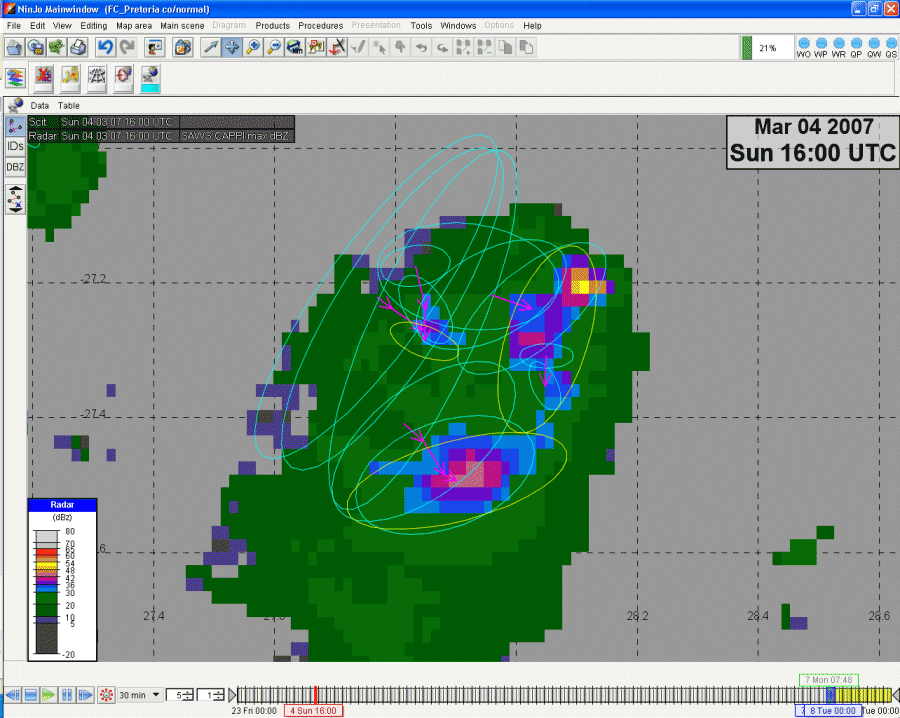This screenshot has height=718, width=900.
Task: Click the green map toolbar icon
Action: pyautogui.click(x=57, y=48)
